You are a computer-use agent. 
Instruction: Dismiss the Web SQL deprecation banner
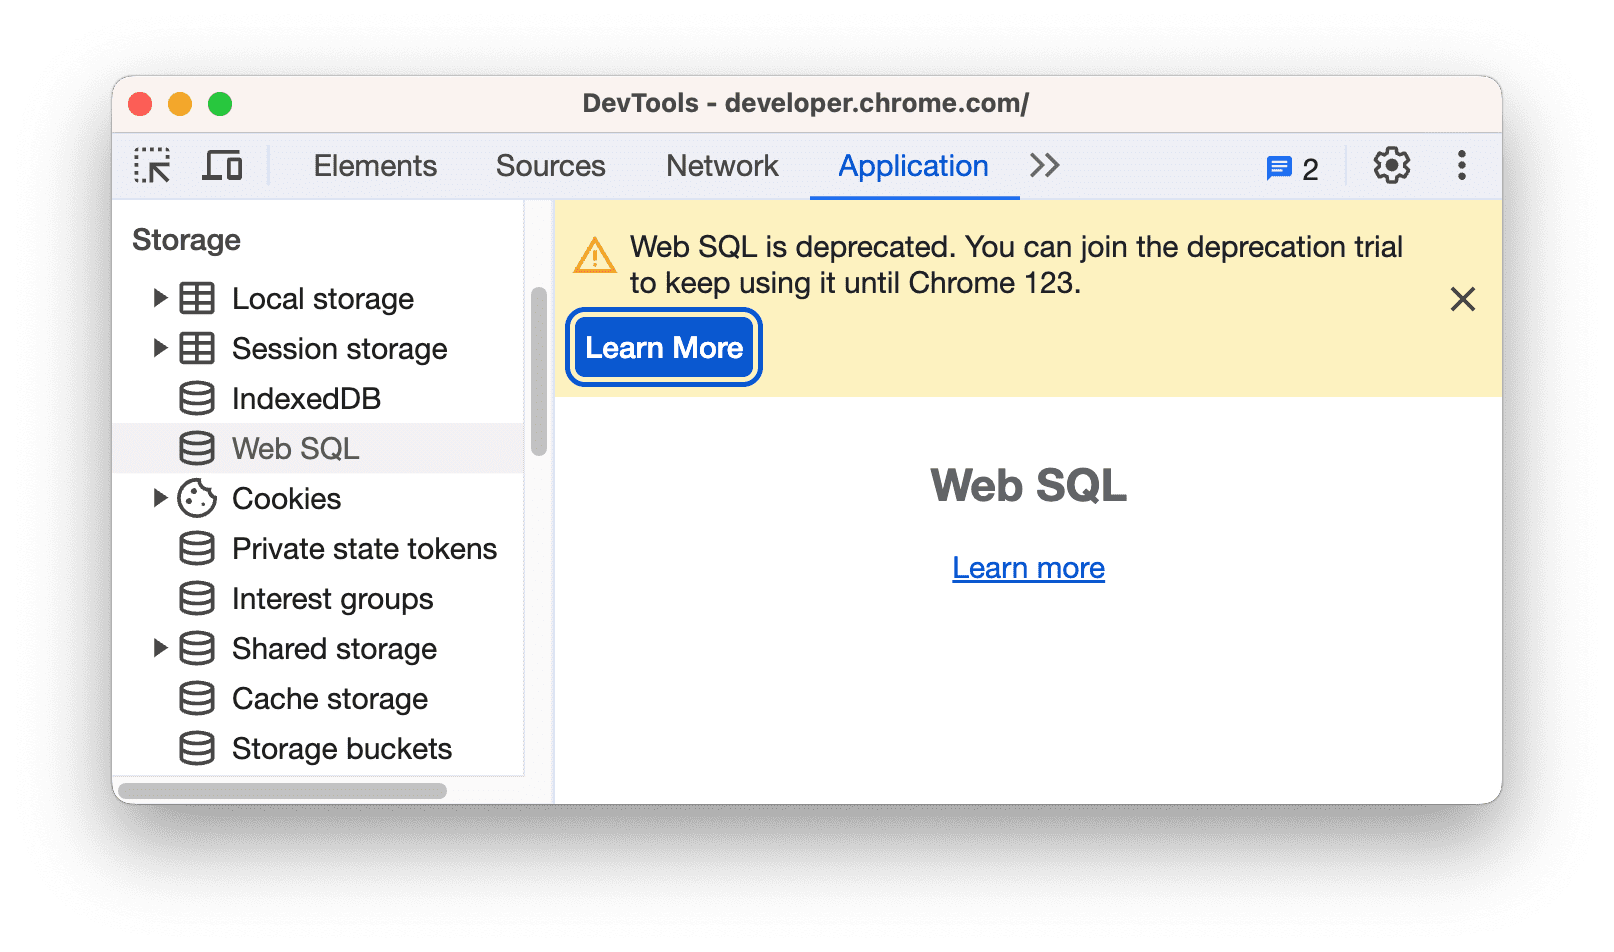coord(1462,299)
